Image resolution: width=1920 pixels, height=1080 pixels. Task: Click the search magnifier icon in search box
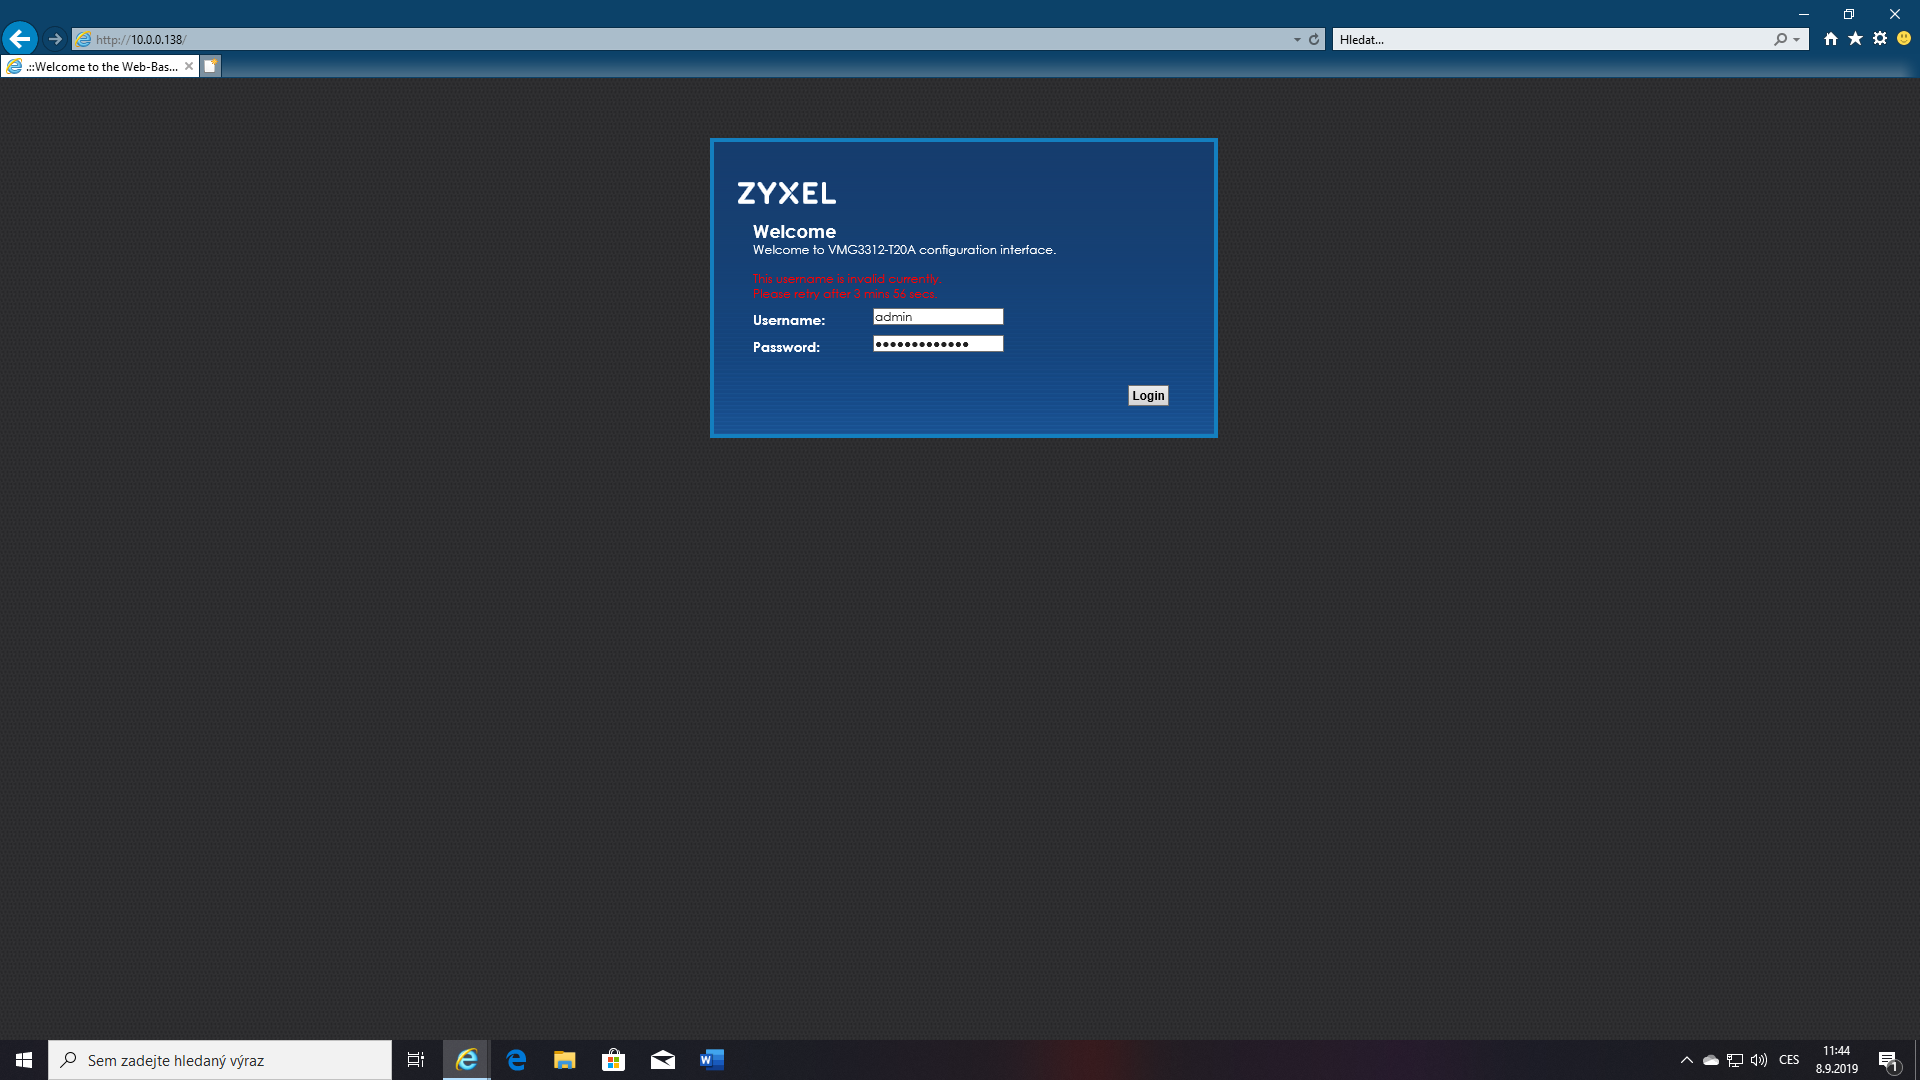(x=1780, y=39)
